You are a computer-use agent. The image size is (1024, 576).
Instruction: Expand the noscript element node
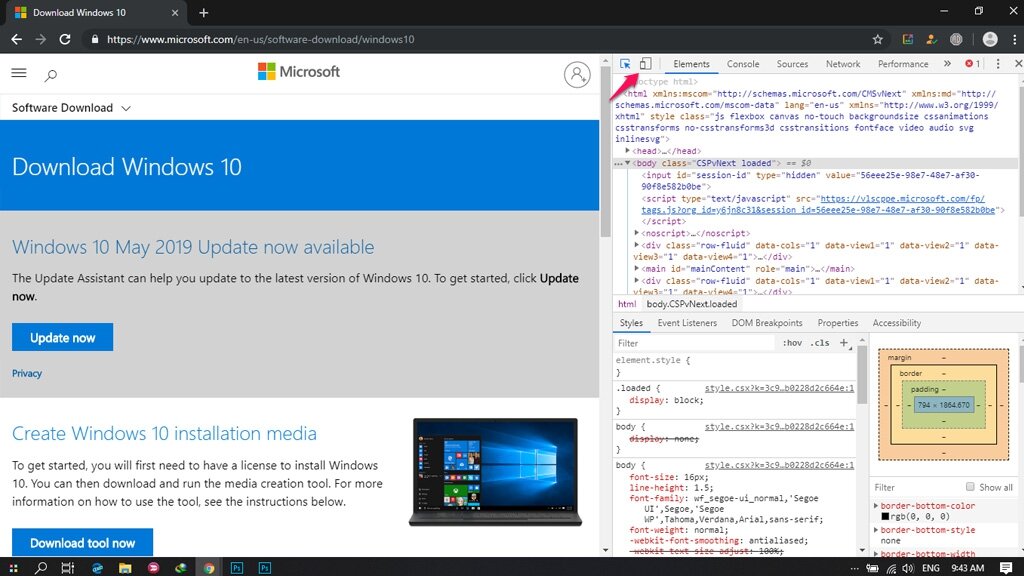point(637,232)
